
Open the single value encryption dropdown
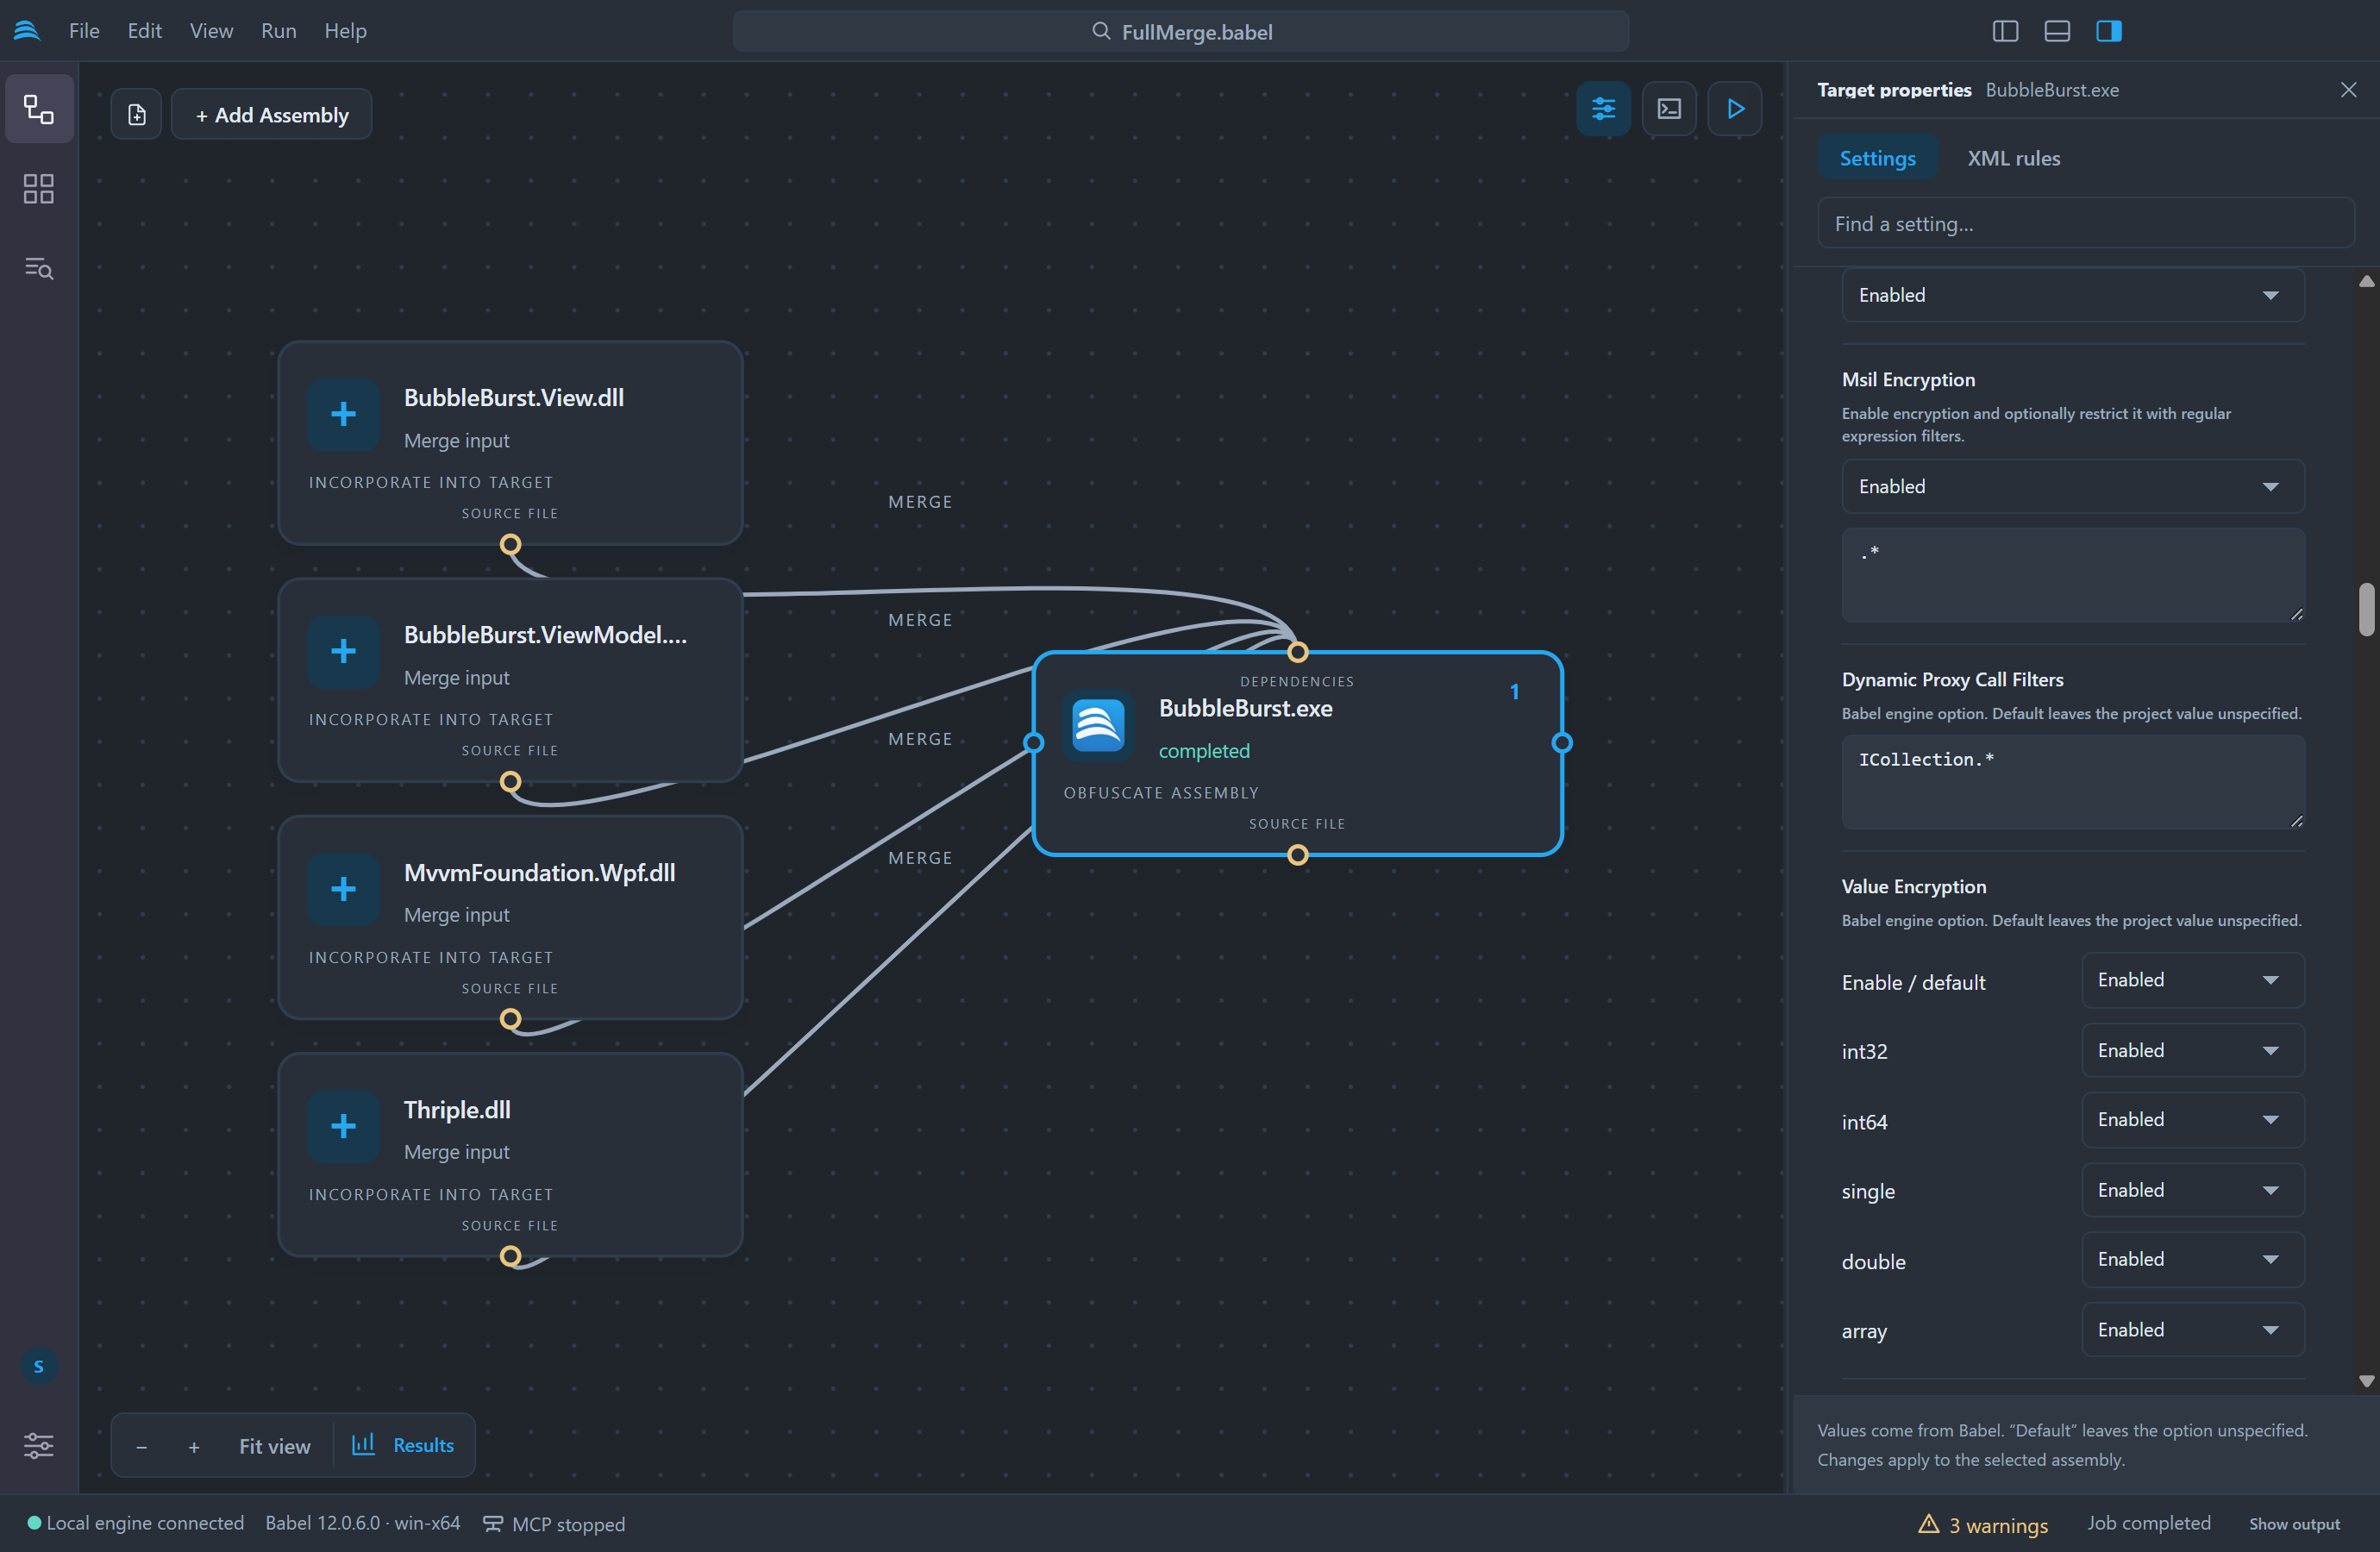click(x=2193, y=1190)
